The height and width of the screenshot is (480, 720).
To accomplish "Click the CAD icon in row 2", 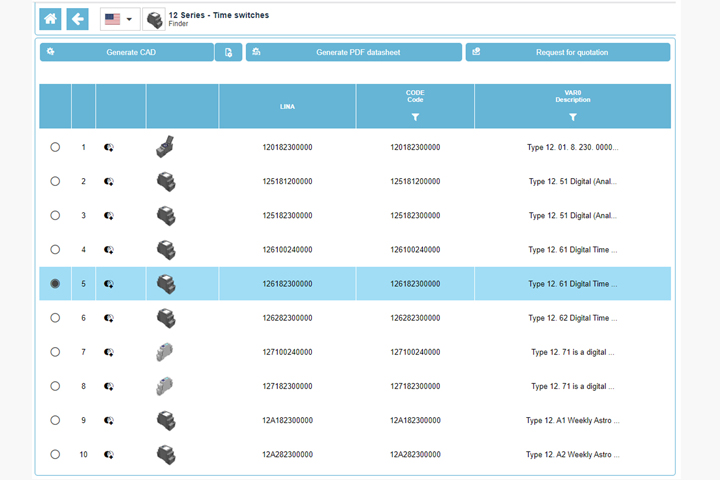I will point(109,182).
